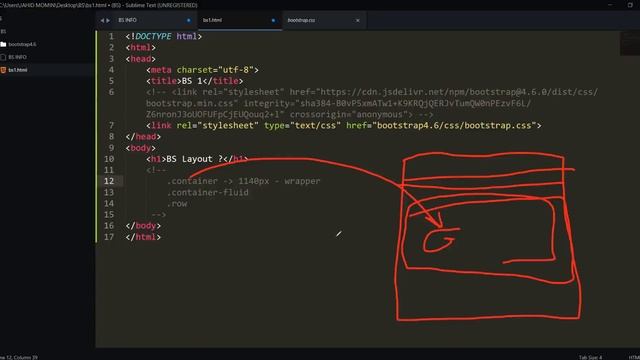
Task: Click line number 7 in gutter
Action: pyautogui.click(x=111, y=125)
